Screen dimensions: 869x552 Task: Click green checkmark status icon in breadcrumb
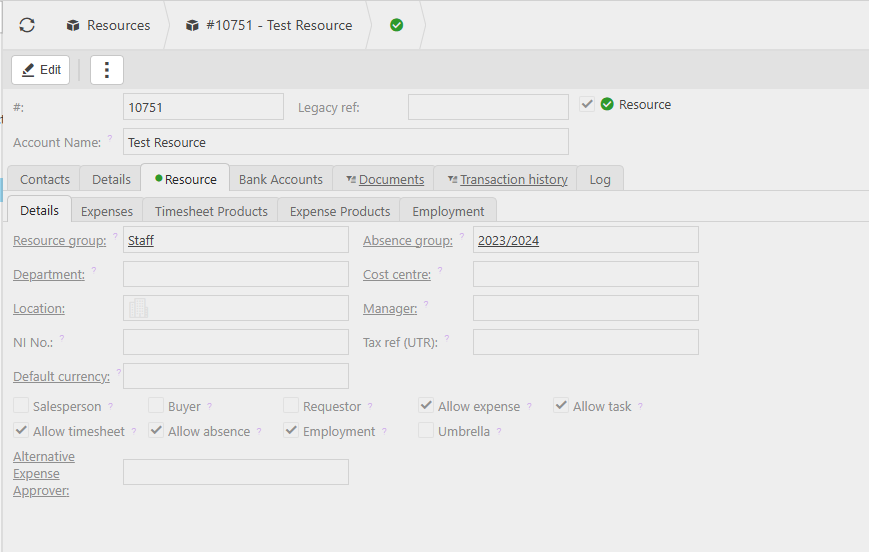click(396, 25)
